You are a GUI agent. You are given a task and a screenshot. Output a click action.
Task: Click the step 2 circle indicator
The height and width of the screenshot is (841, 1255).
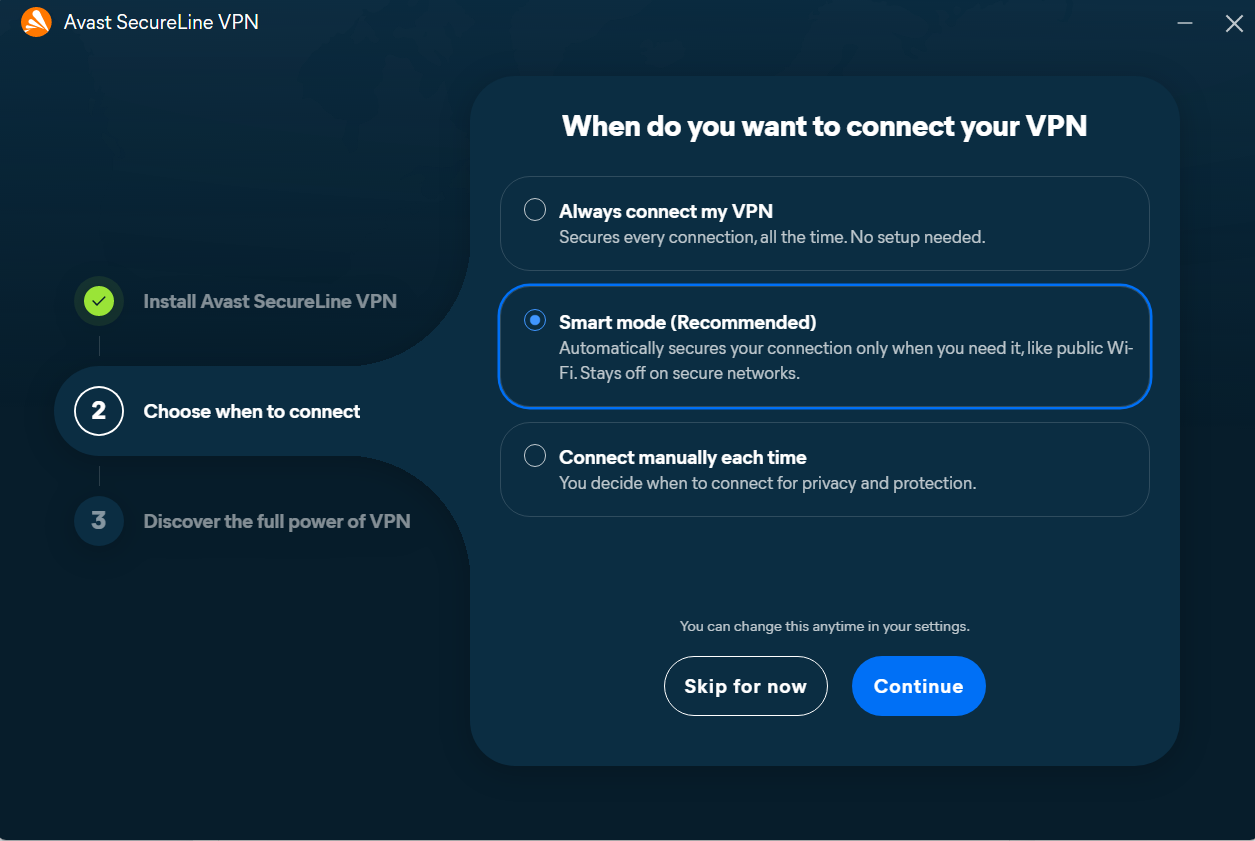(x=98, y=410)
